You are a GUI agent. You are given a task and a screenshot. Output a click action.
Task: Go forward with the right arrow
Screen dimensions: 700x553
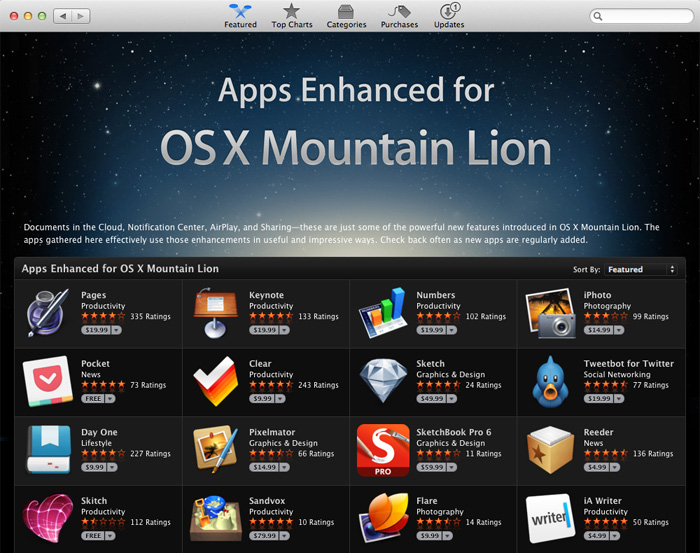coord(81,16)
